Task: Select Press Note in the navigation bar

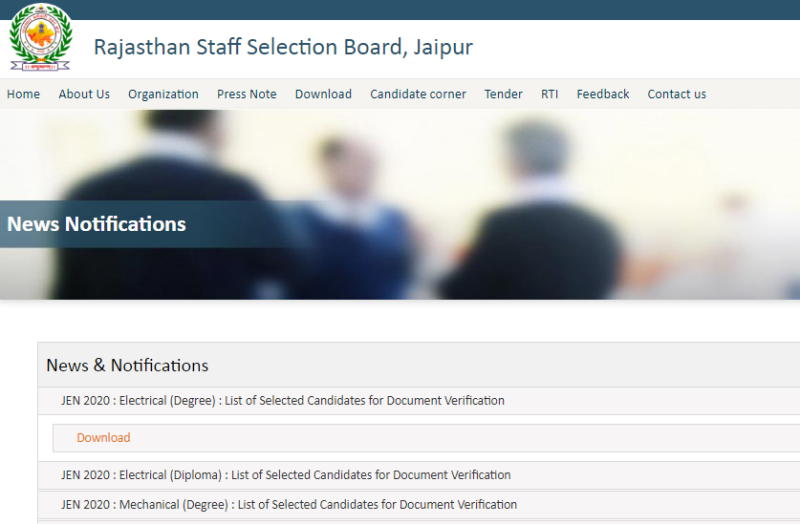Action: [x=247, y=94]
